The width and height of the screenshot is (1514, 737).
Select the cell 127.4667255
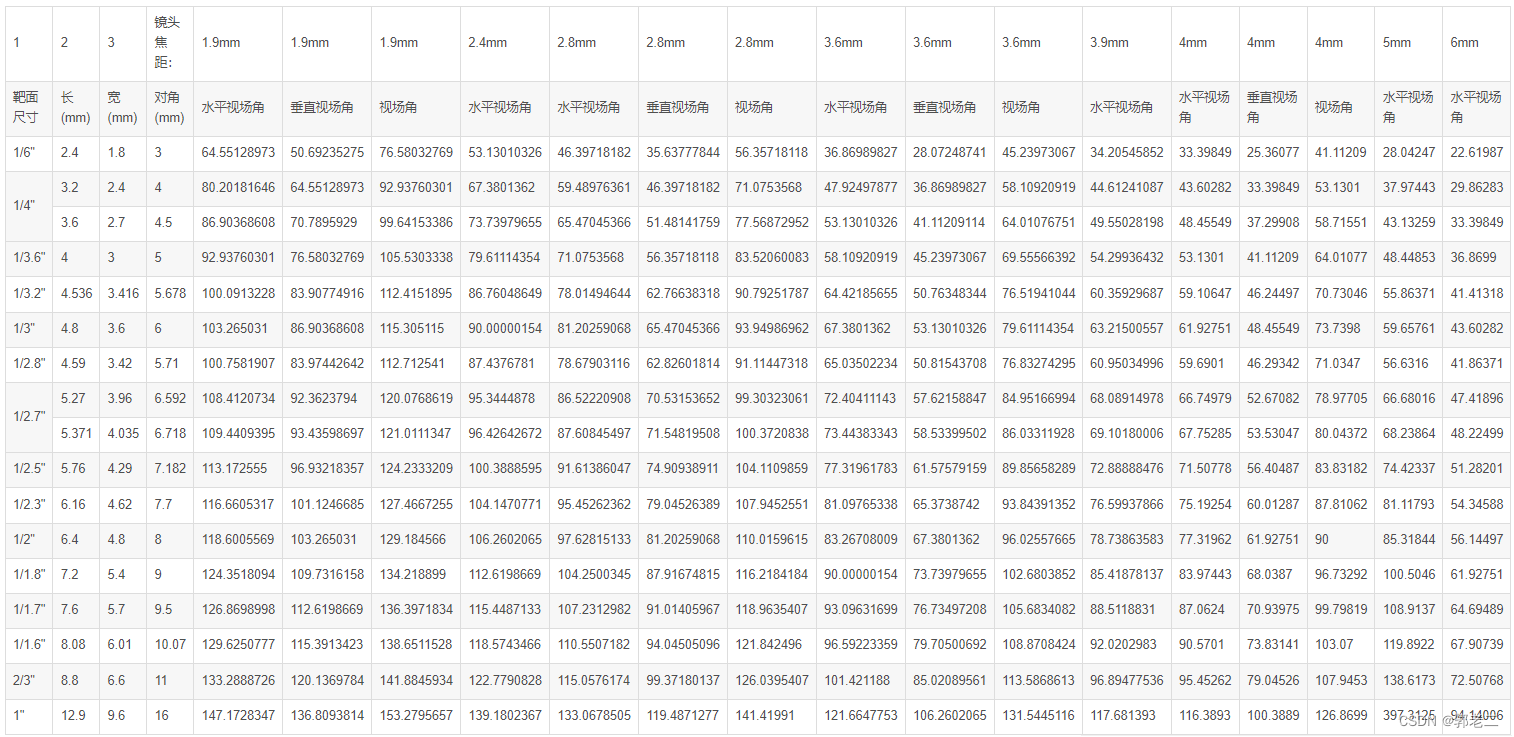[x=416, y=504]
